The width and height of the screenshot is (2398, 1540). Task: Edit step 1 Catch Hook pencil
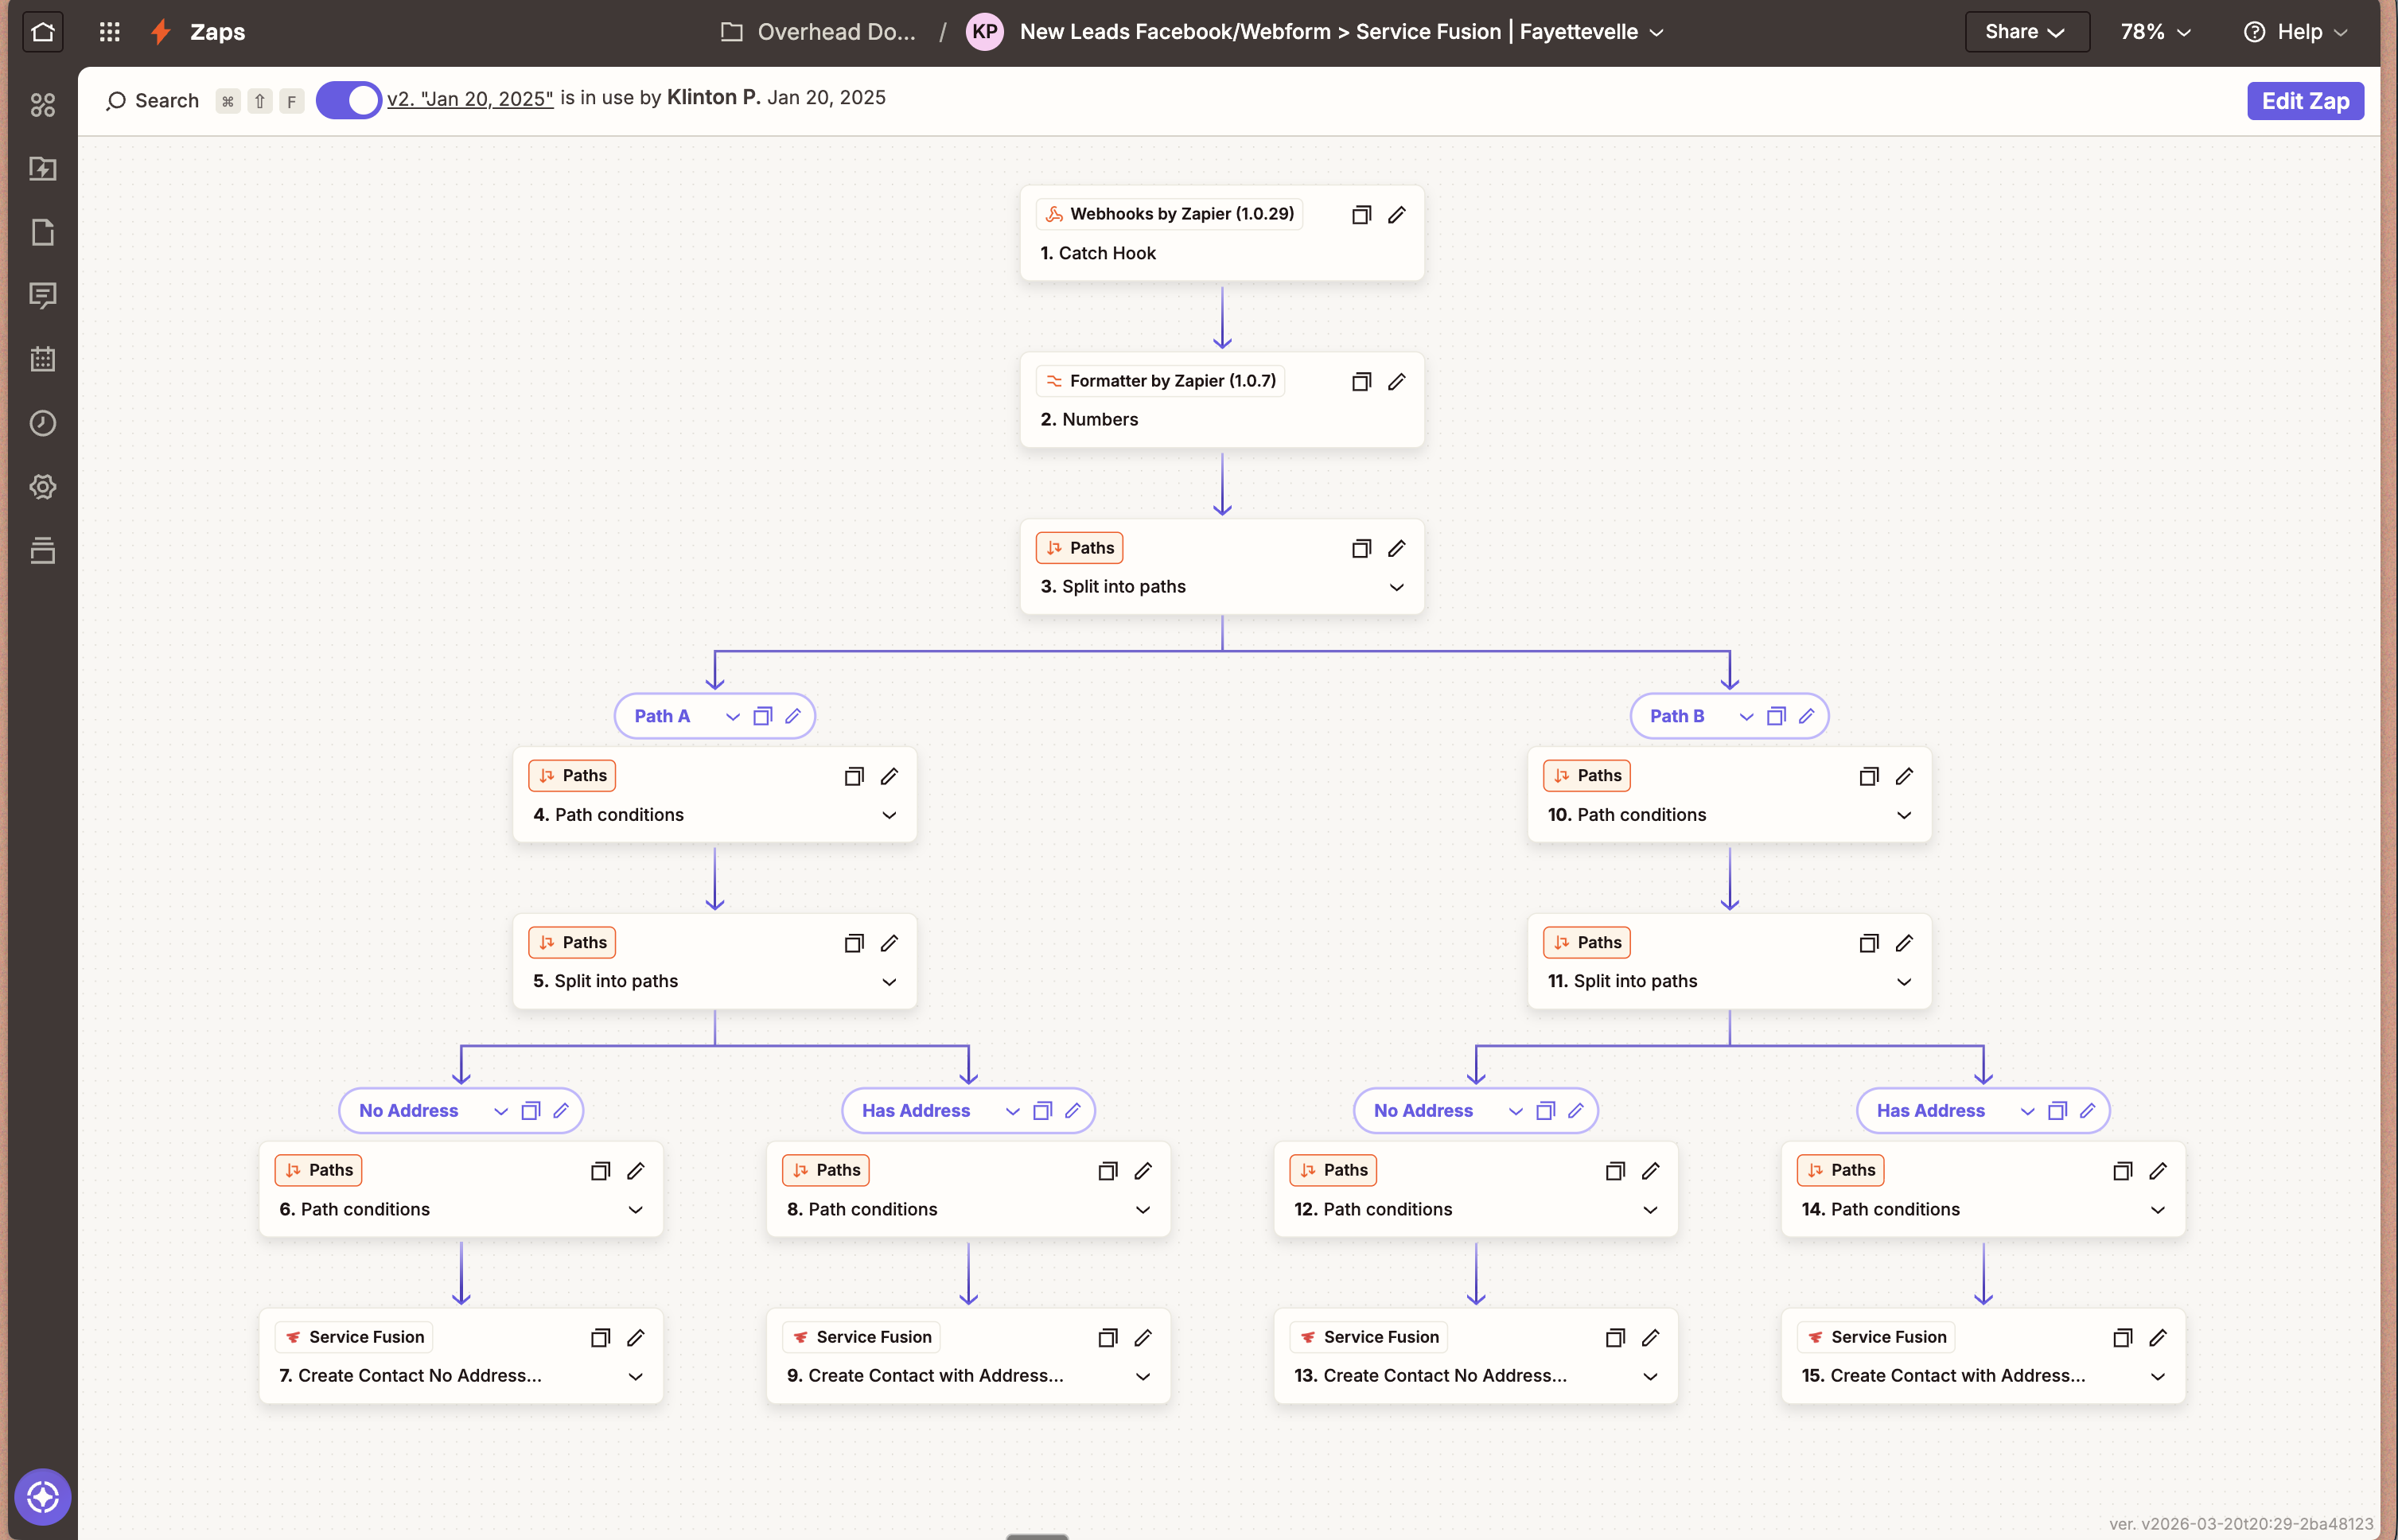[x=1397, y=215]
